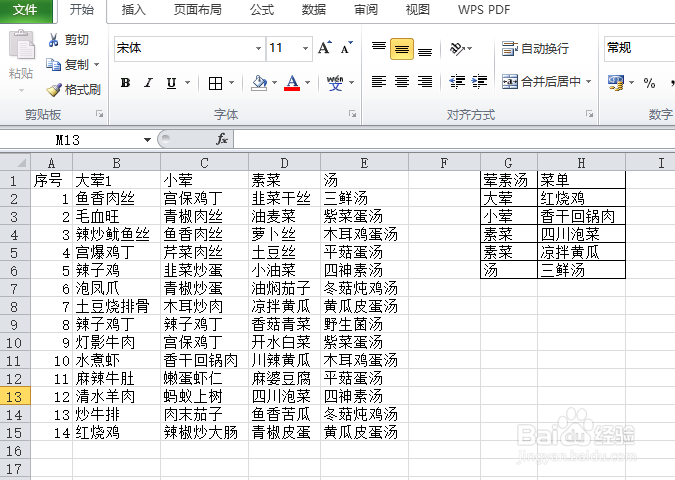Open the Name Box dropdown arrow
The image size is (675, 480).
click(x=147, y=139)
